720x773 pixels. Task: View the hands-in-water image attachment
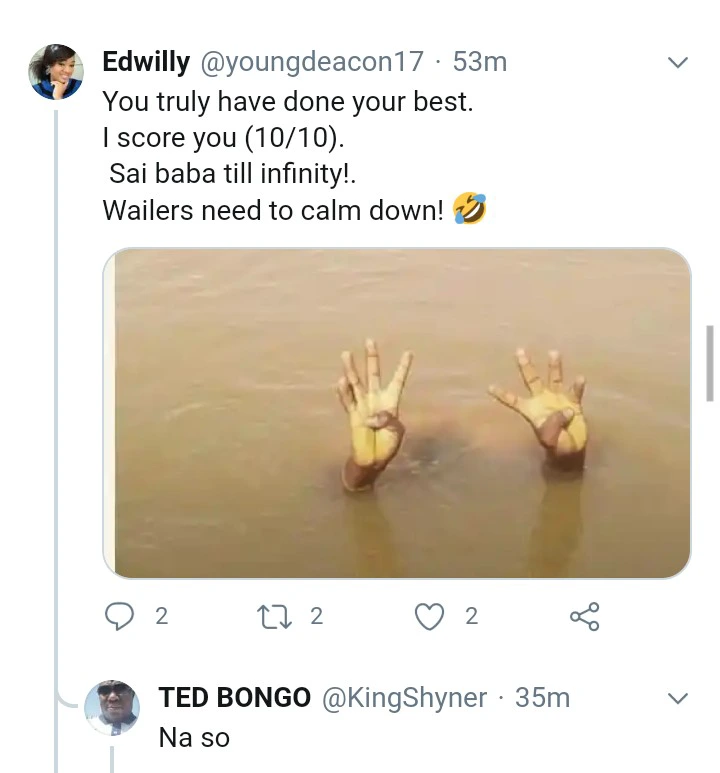pyautogui.click(x=397, y=413)
